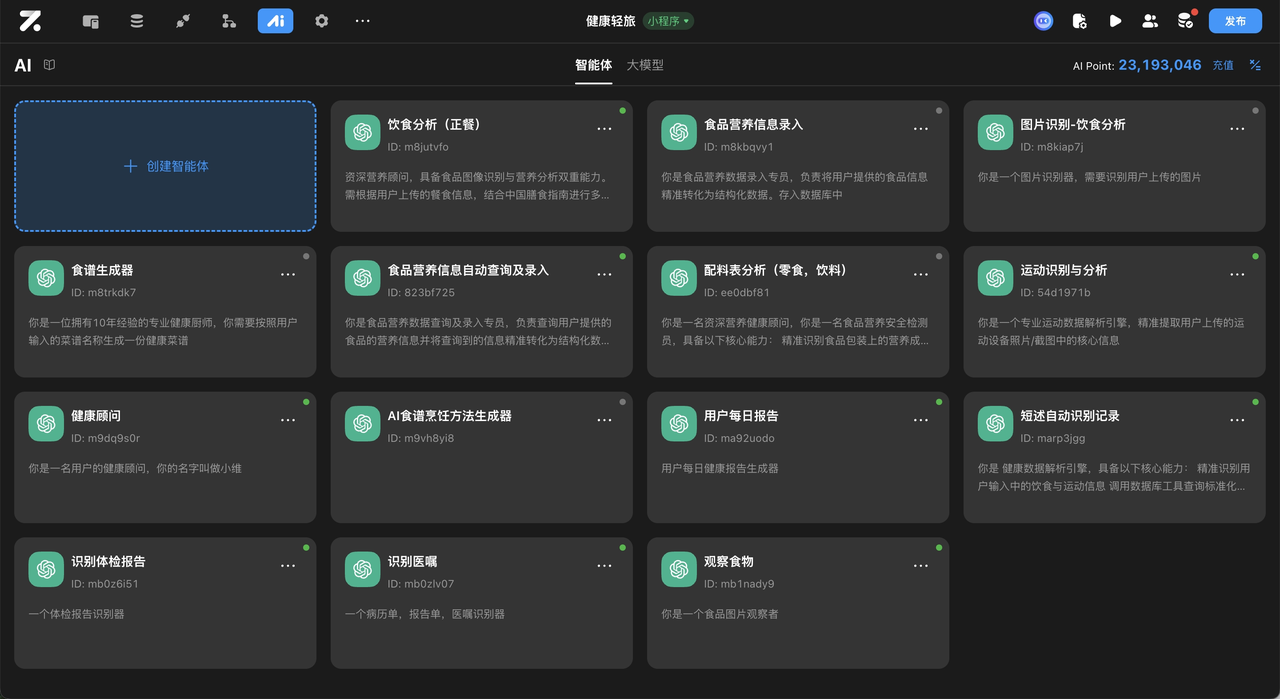
Task: Open the AI食谱烹饪方法生成器 card title
Action: [450, 416]
